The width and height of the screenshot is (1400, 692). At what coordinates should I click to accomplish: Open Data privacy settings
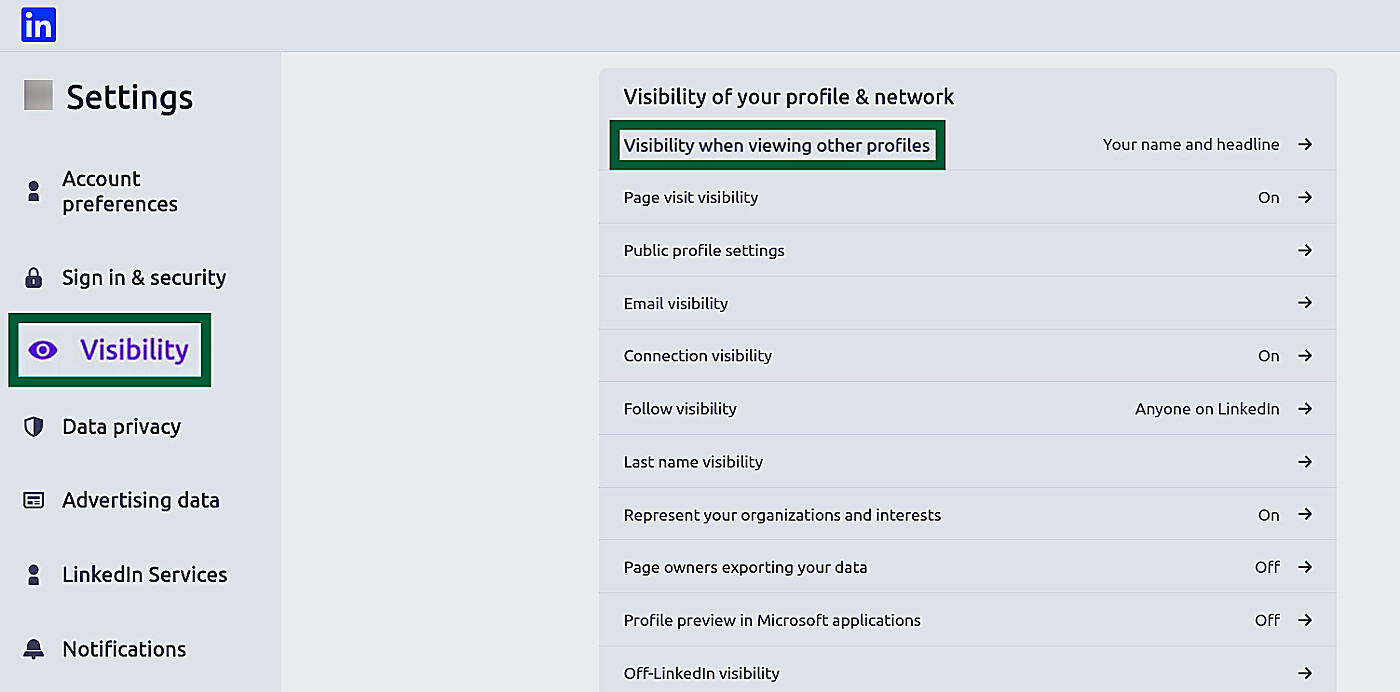tap(121, 427)
